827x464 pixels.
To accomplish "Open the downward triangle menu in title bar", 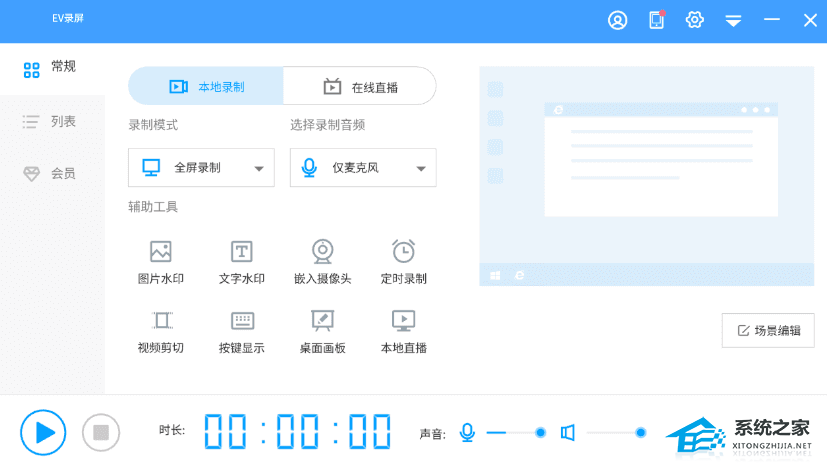I will 733,21.
